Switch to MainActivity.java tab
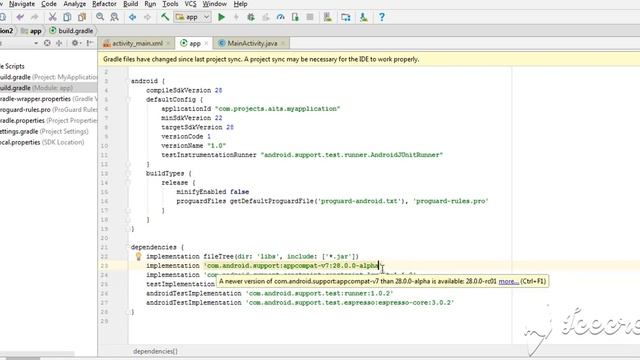Image resolution: width=640 pixels, height=360 pixels. tap(252, 43)
